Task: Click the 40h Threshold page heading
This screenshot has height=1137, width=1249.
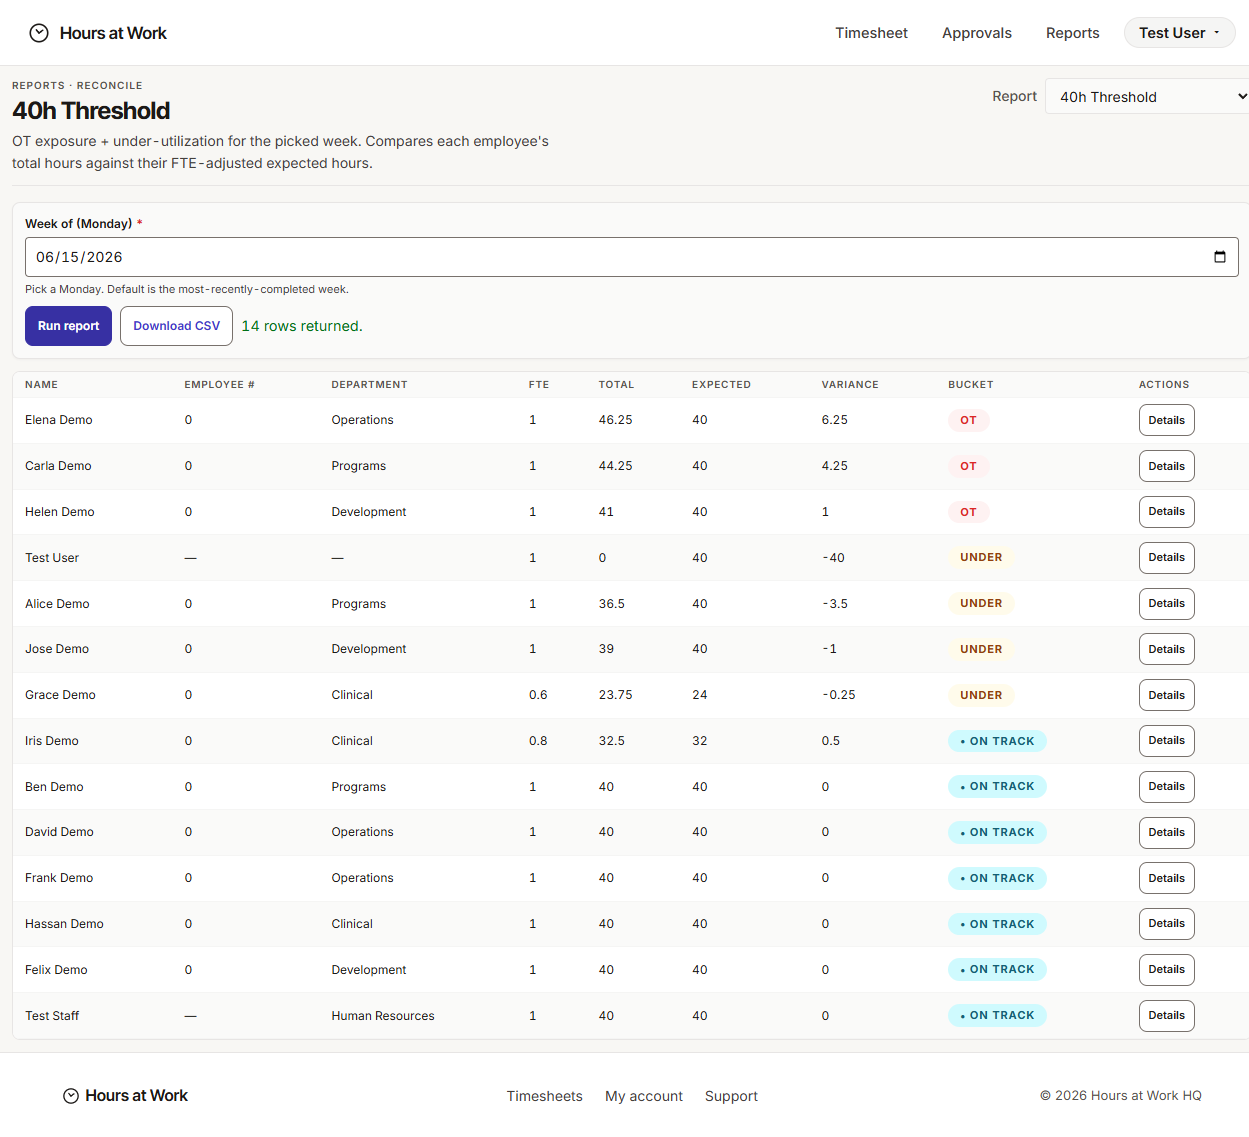Action: click(91, 111)
